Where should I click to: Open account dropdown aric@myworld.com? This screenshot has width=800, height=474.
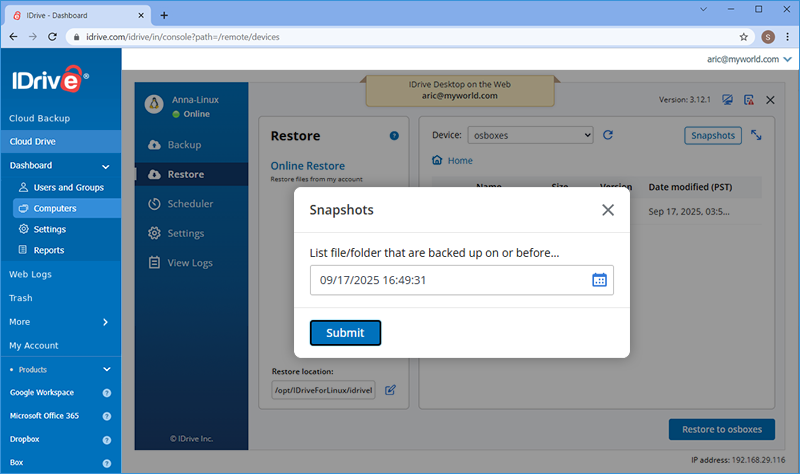(x=749, y=59)
